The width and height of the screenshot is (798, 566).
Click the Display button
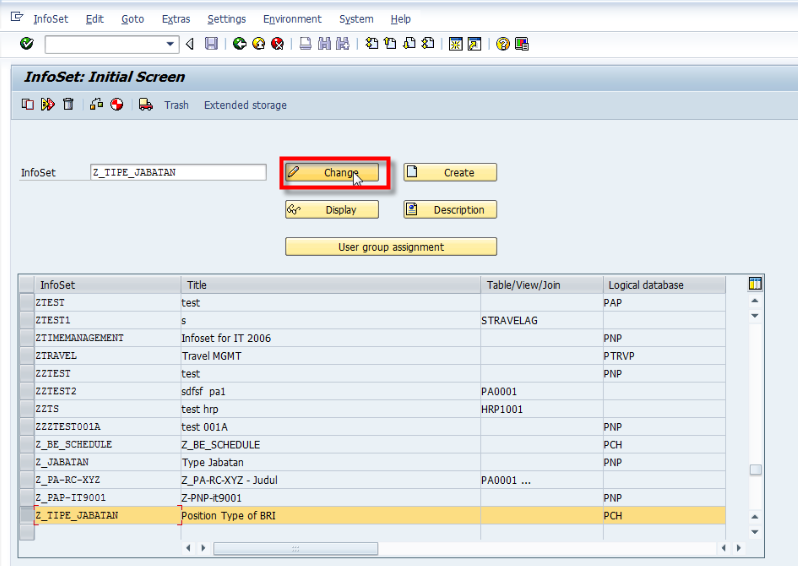click(332, 210)
